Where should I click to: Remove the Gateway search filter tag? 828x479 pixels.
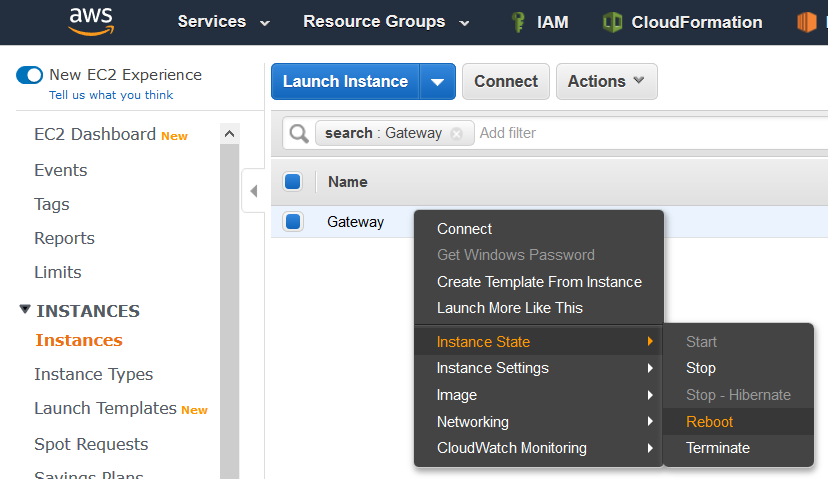click(x=457, y=134)
